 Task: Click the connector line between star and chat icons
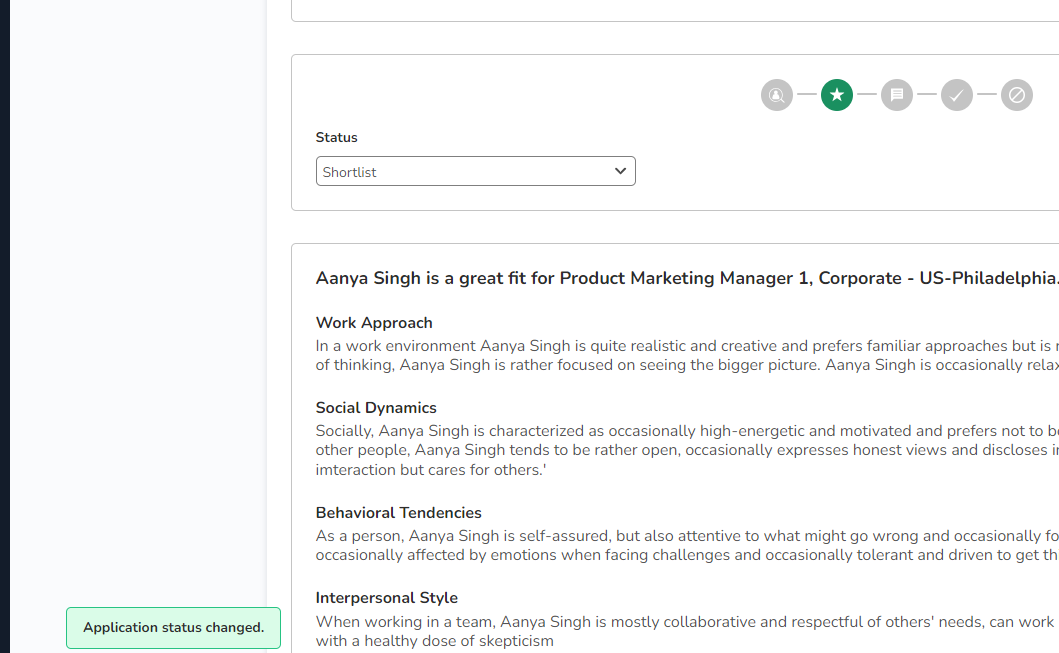[x=867, y=95]
